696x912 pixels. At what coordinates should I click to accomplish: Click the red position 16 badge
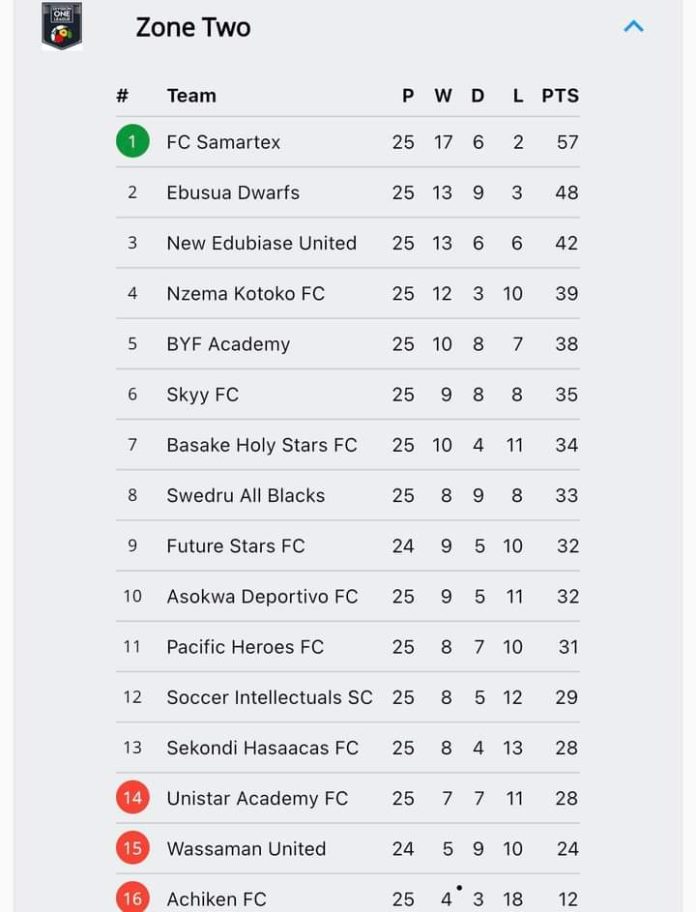pyautogui.click(x=133, y=897)
